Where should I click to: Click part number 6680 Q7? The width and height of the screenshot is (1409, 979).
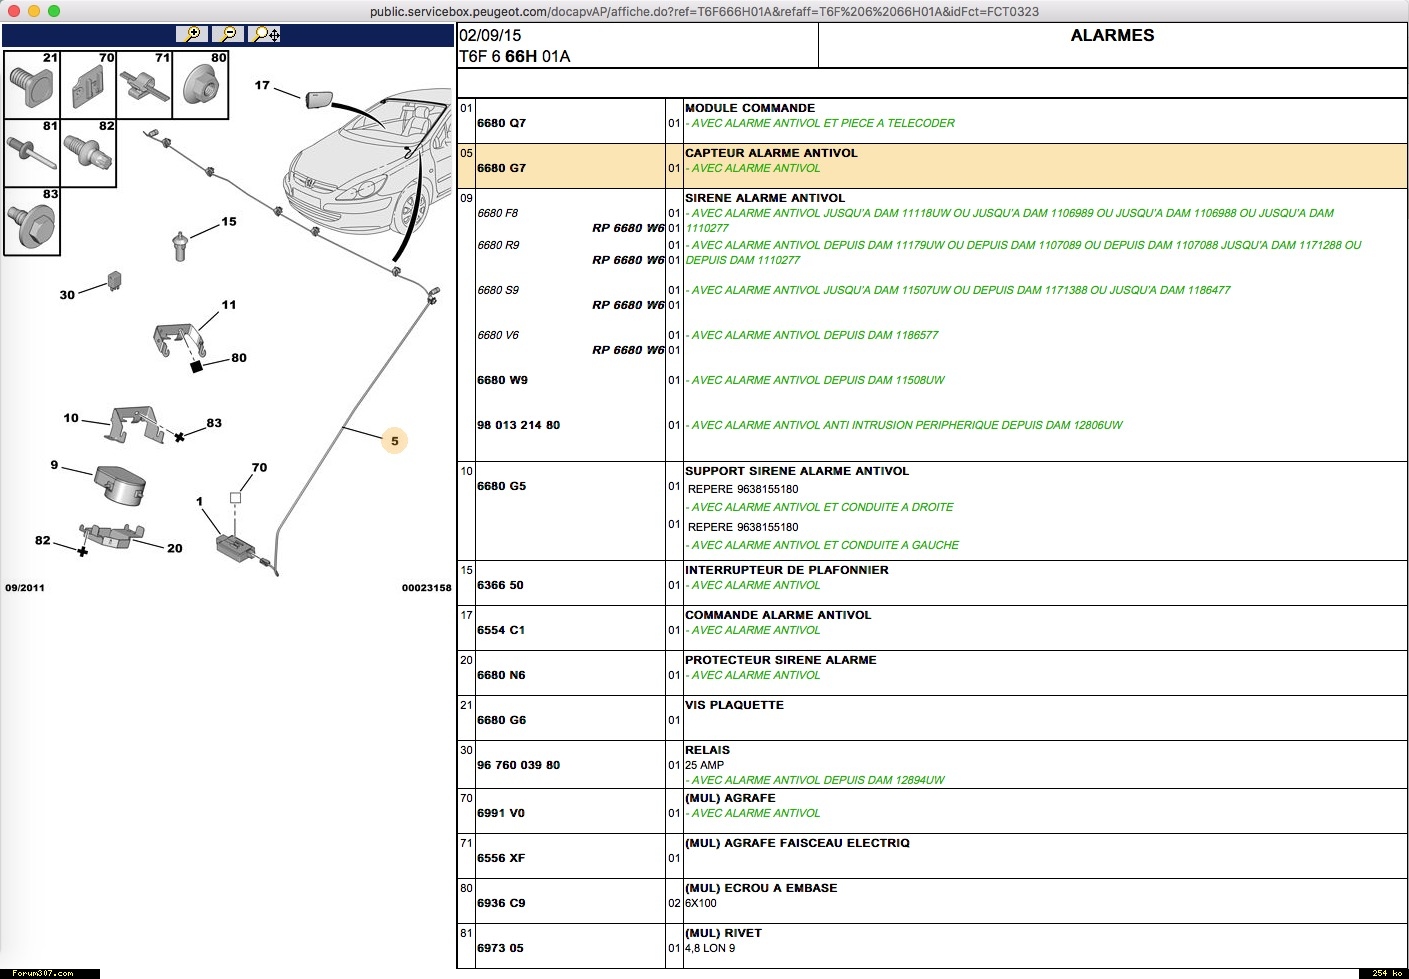click(x=501, y=123)
